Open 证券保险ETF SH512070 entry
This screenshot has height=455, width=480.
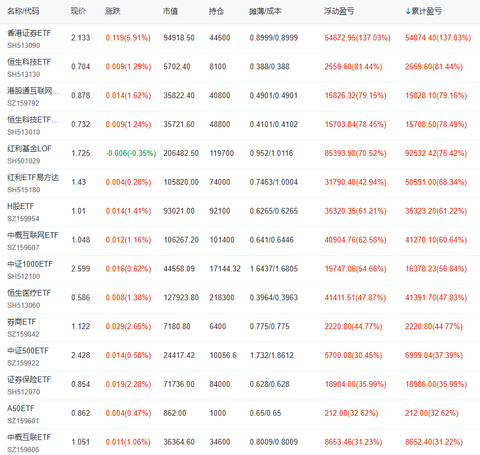tap(29, 380)
